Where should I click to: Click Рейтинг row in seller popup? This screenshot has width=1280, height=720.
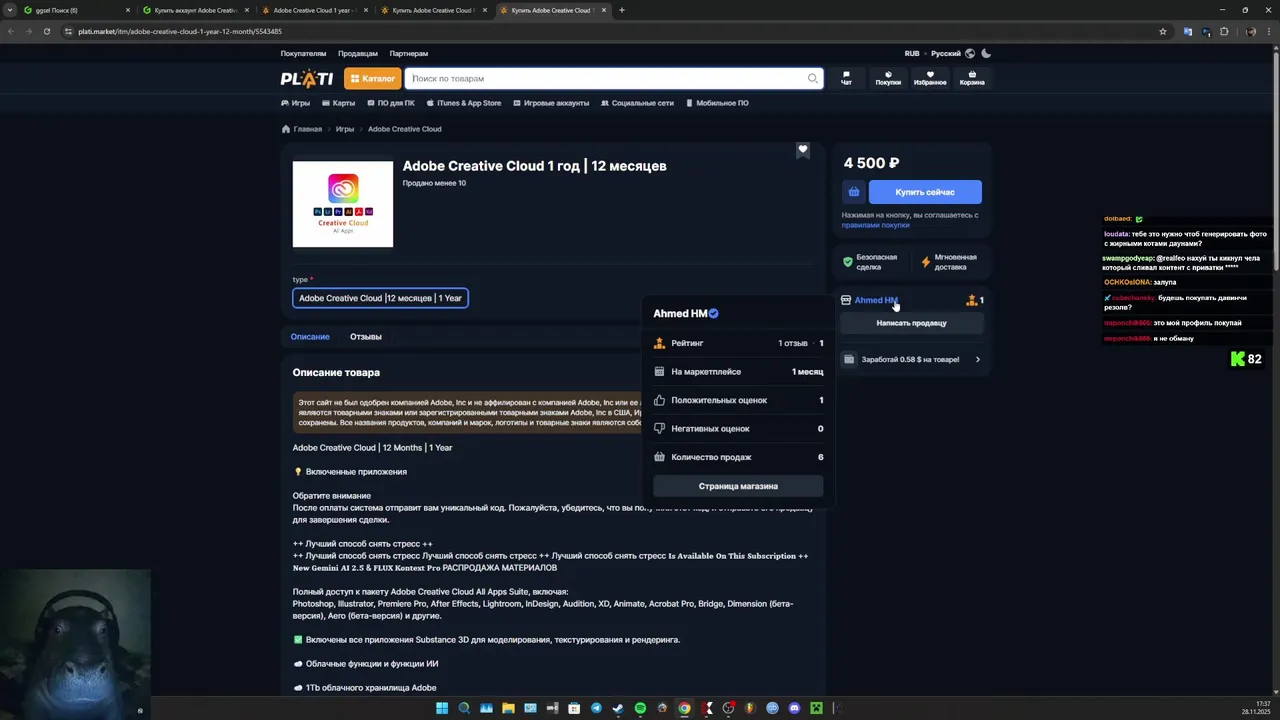pos(738,343)
